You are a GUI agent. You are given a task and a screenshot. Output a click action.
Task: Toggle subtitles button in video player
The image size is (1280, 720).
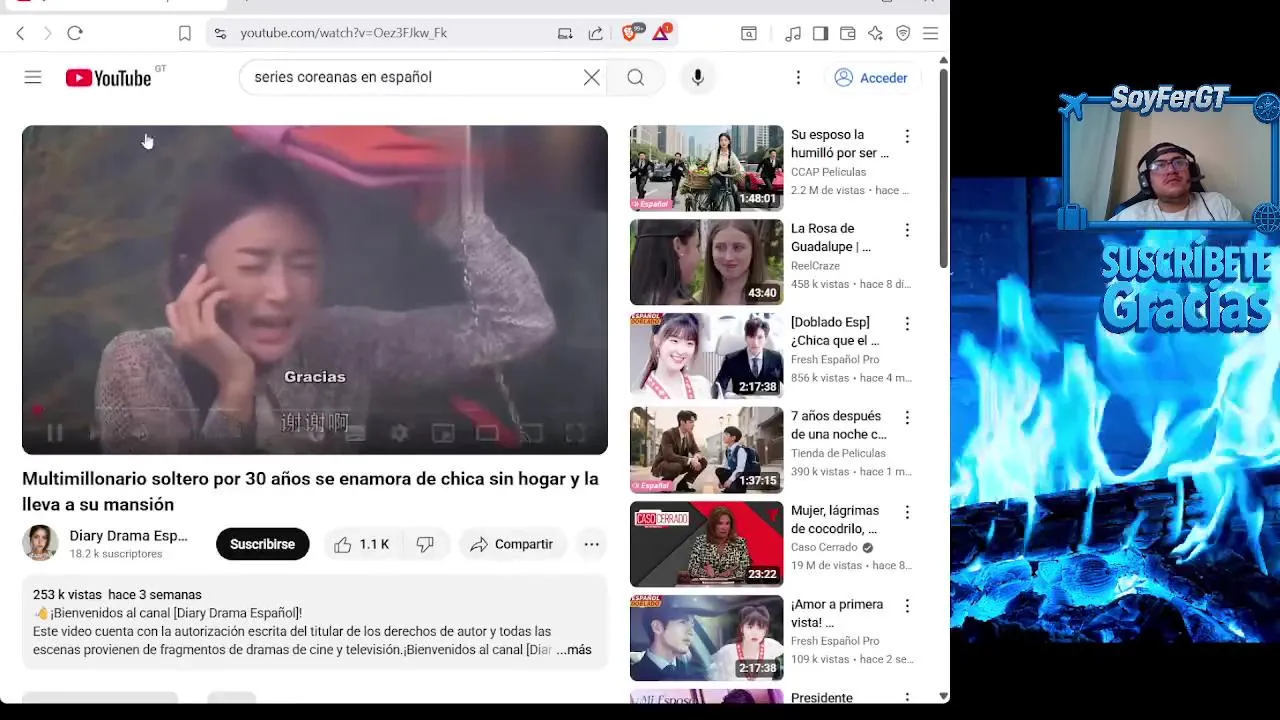pyautogui.click(x=355, y=433)
